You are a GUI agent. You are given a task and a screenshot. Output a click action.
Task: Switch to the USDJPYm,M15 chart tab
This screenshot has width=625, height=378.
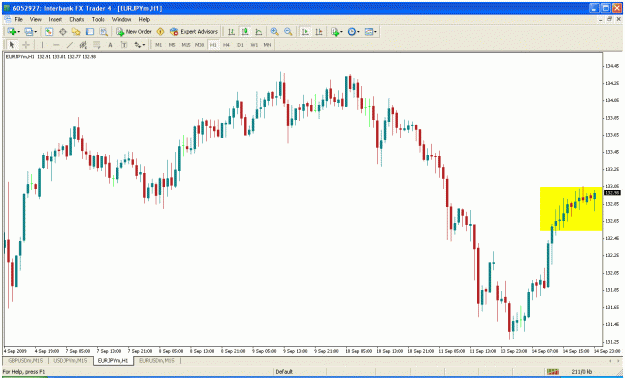[70, 360]
